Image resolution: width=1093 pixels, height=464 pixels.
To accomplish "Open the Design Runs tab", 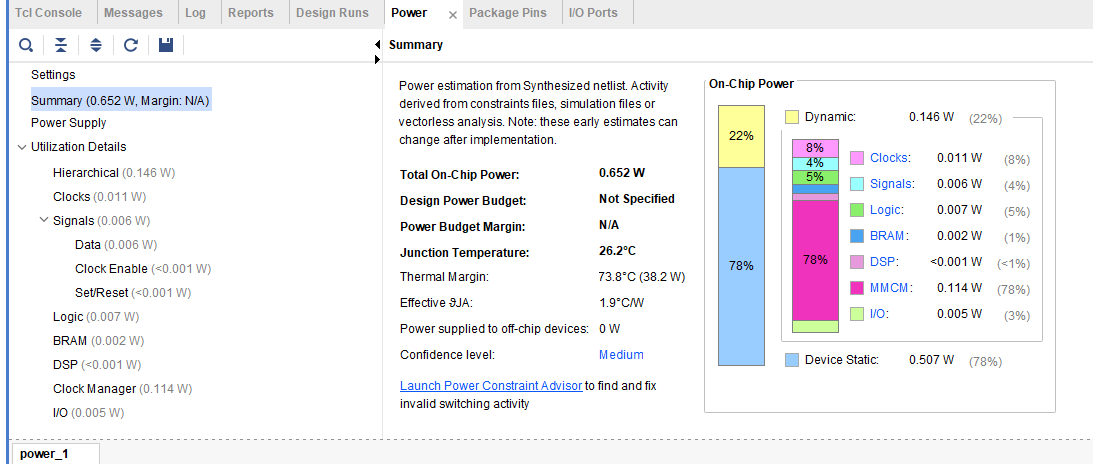I will (333, 13).
